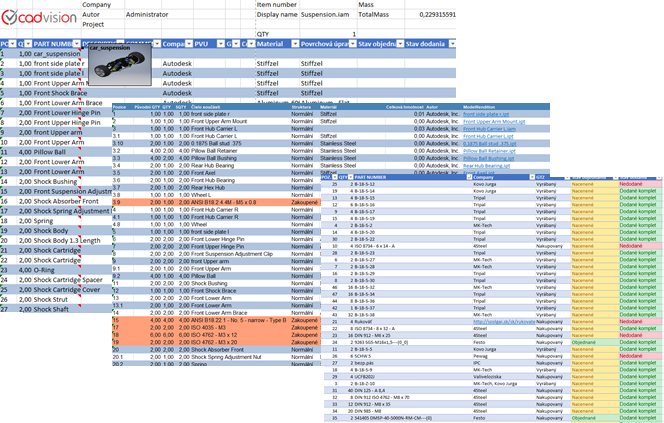Viewport: 664px width, 423px height.
Task: Open the QTY filter in the order status table
Action: (x=351, y=177)
